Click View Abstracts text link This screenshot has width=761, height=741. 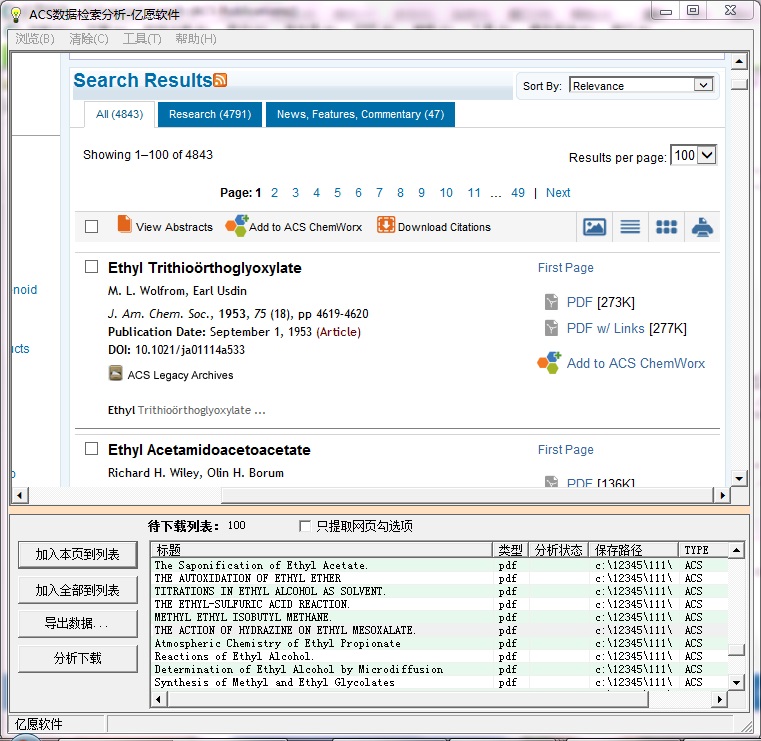[174, 227]
